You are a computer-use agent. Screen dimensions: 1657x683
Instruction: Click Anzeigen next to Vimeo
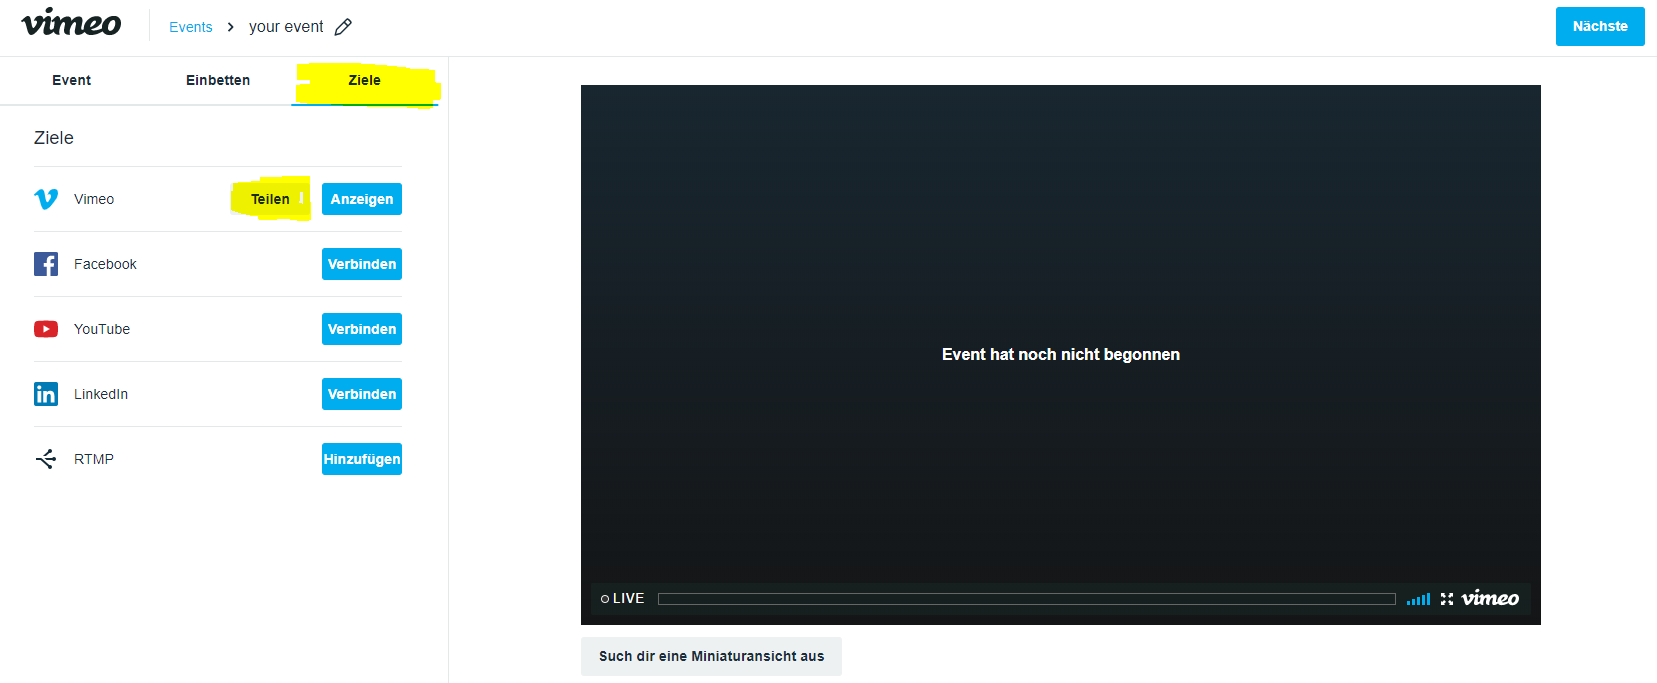click(362, 199)
